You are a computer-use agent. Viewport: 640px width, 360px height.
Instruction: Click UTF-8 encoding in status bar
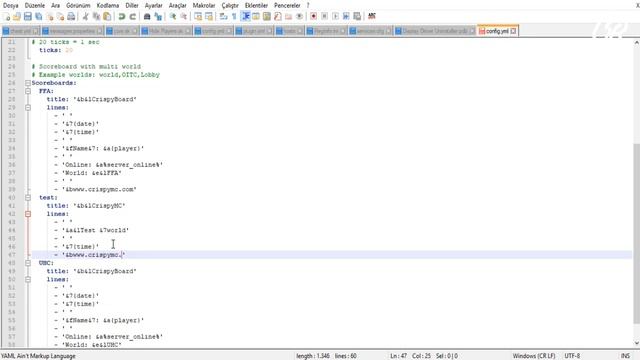click(x=572, y=356)
